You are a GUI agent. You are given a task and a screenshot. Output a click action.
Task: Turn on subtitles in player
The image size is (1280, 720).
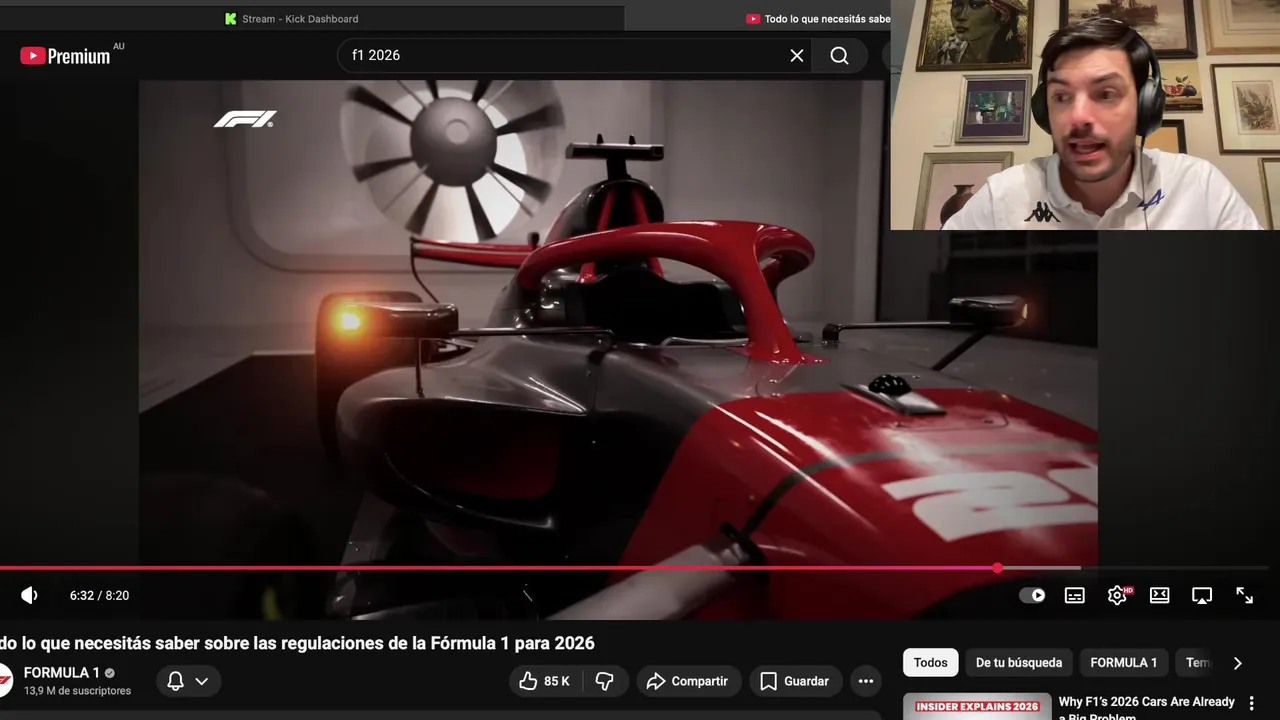[x=1075, y=595]
